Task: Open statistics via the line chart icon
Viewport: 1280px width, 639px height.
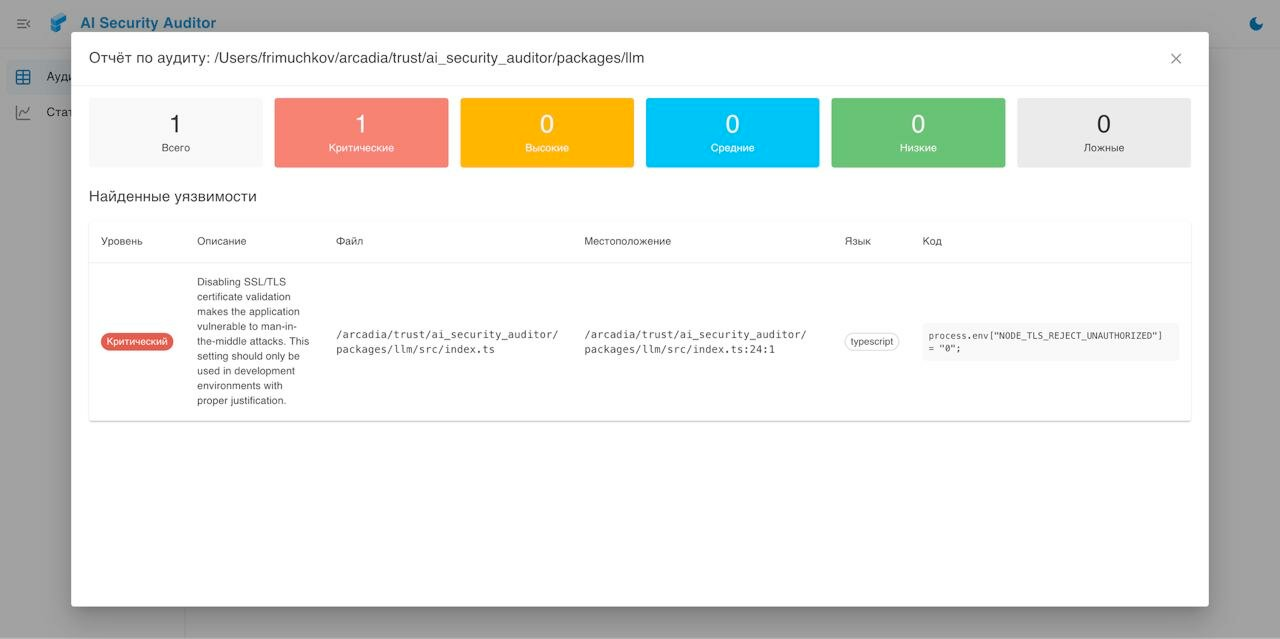Action: pyautogui.click(x=22, y=111)
